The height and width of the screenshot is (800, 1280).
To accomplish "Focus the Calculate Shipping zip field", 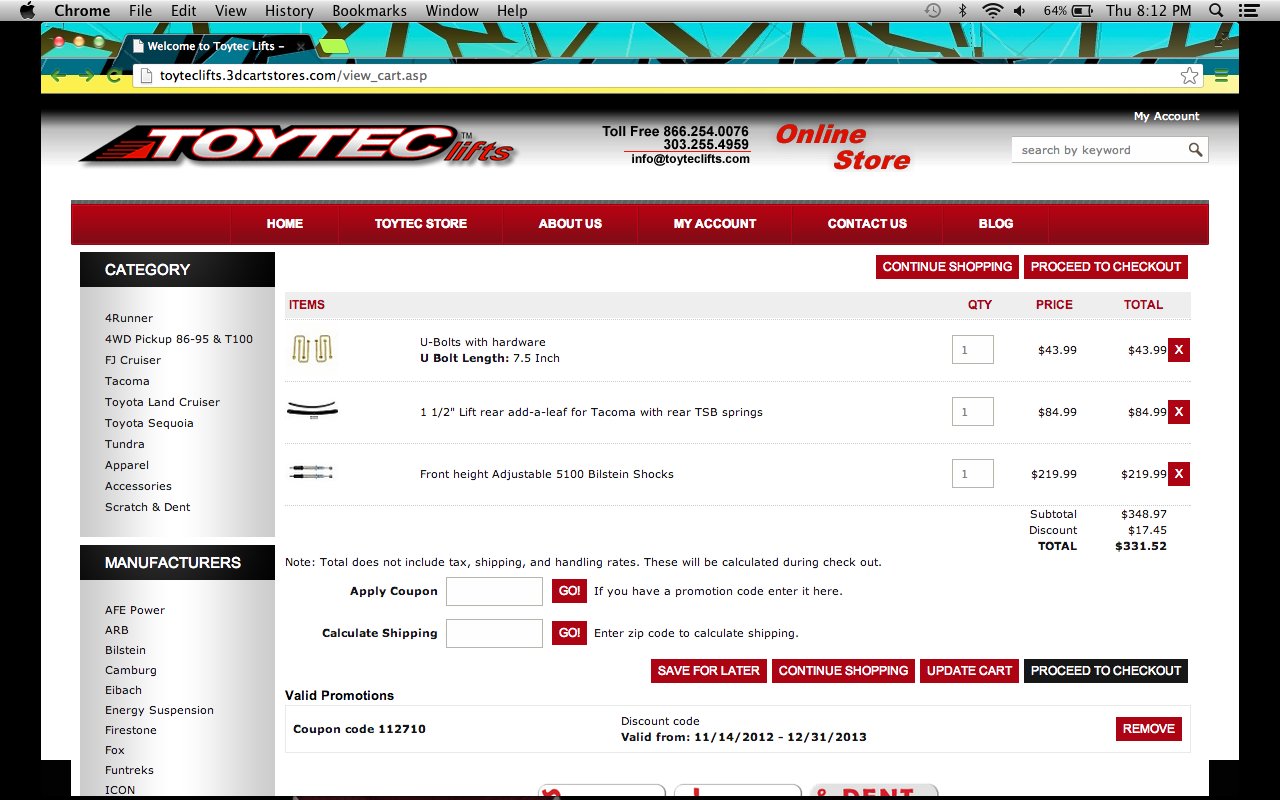I will (494, 633).
